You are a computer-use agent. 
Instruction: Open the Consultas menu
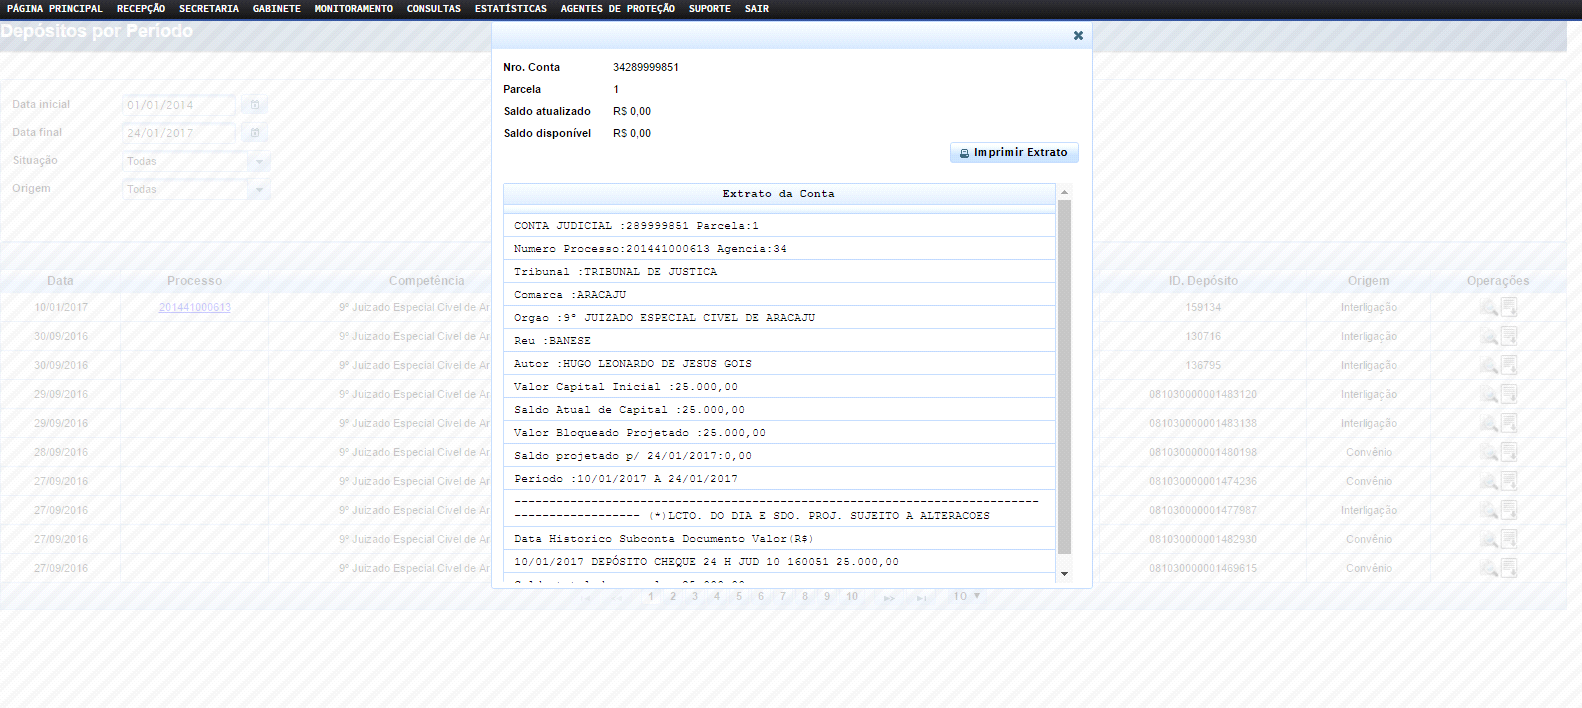(x=433, y=9)
